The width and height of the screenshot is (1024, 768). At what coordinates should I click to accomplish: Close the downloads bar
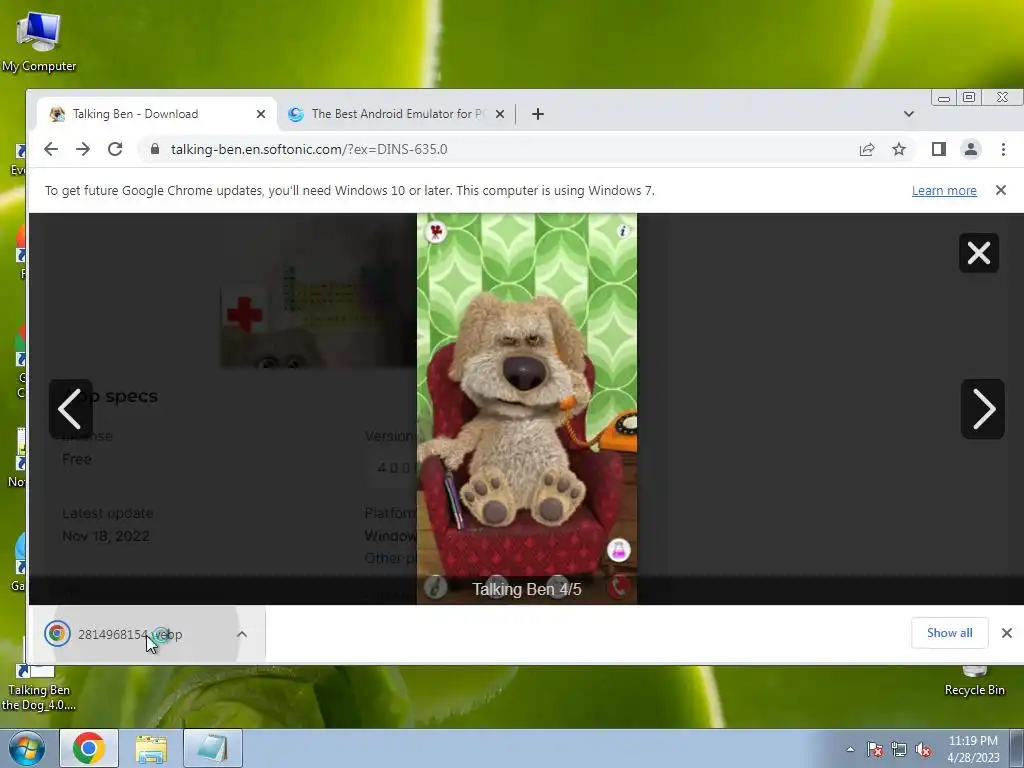coord(1006,633)
